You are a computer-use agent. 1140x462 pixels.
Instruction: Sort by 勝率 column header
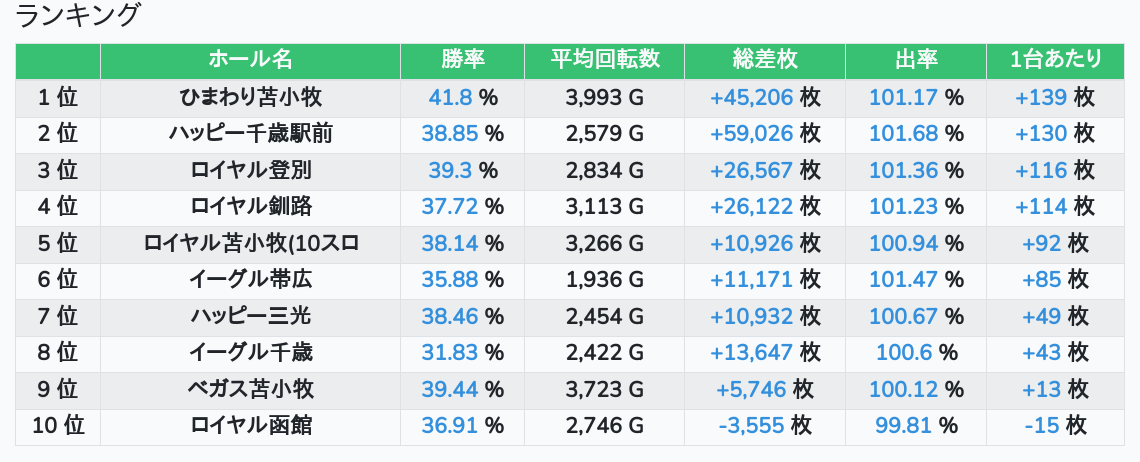(x=462, y=60)
